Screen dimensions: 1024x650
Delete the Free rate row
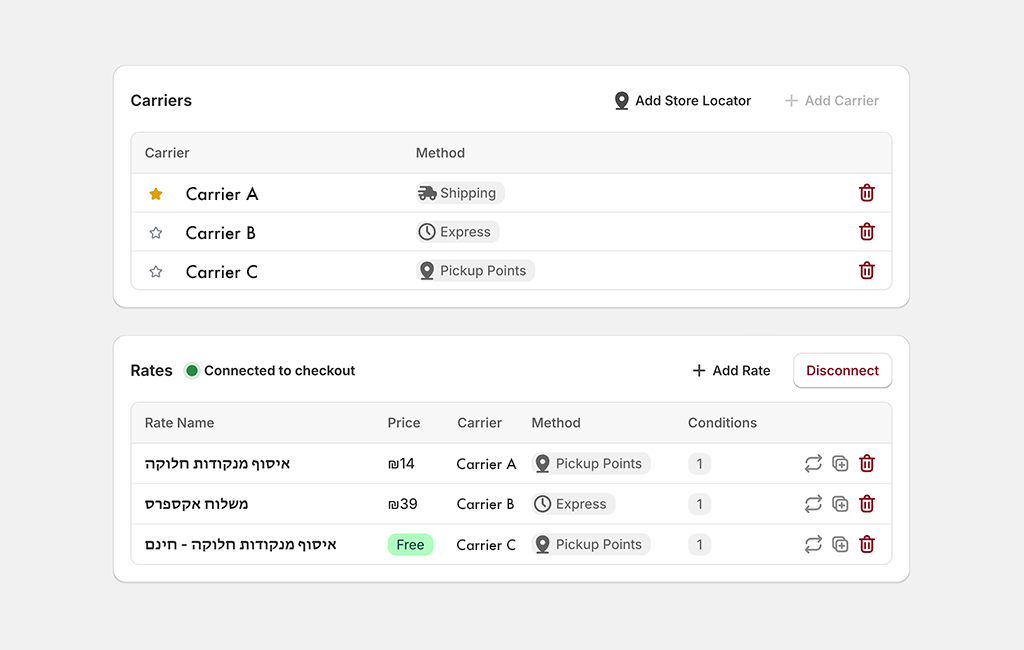coord(867,544)
